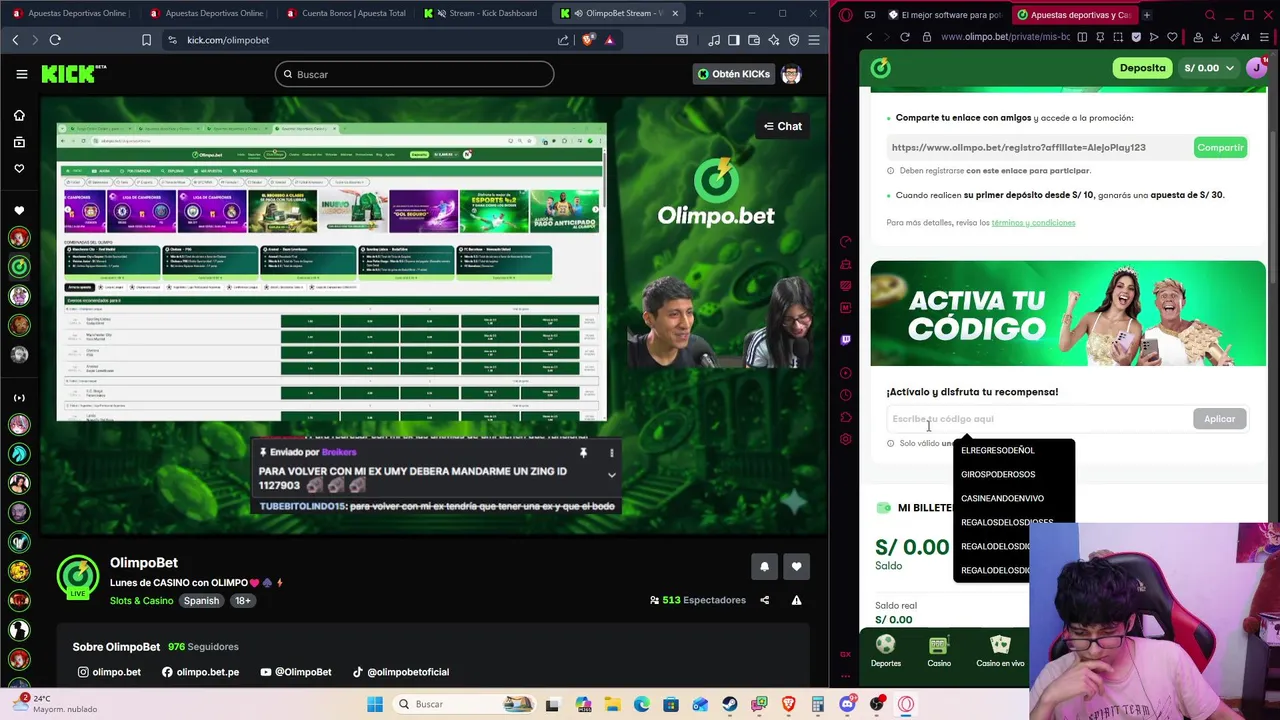Click the Aplicar code button

[x=1219, y=419]
